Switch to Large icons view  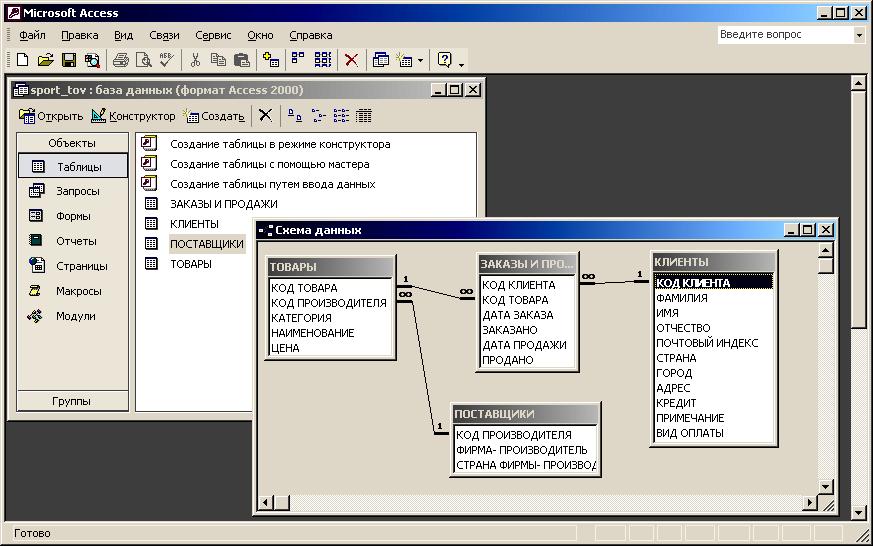[x=295, y=115]
